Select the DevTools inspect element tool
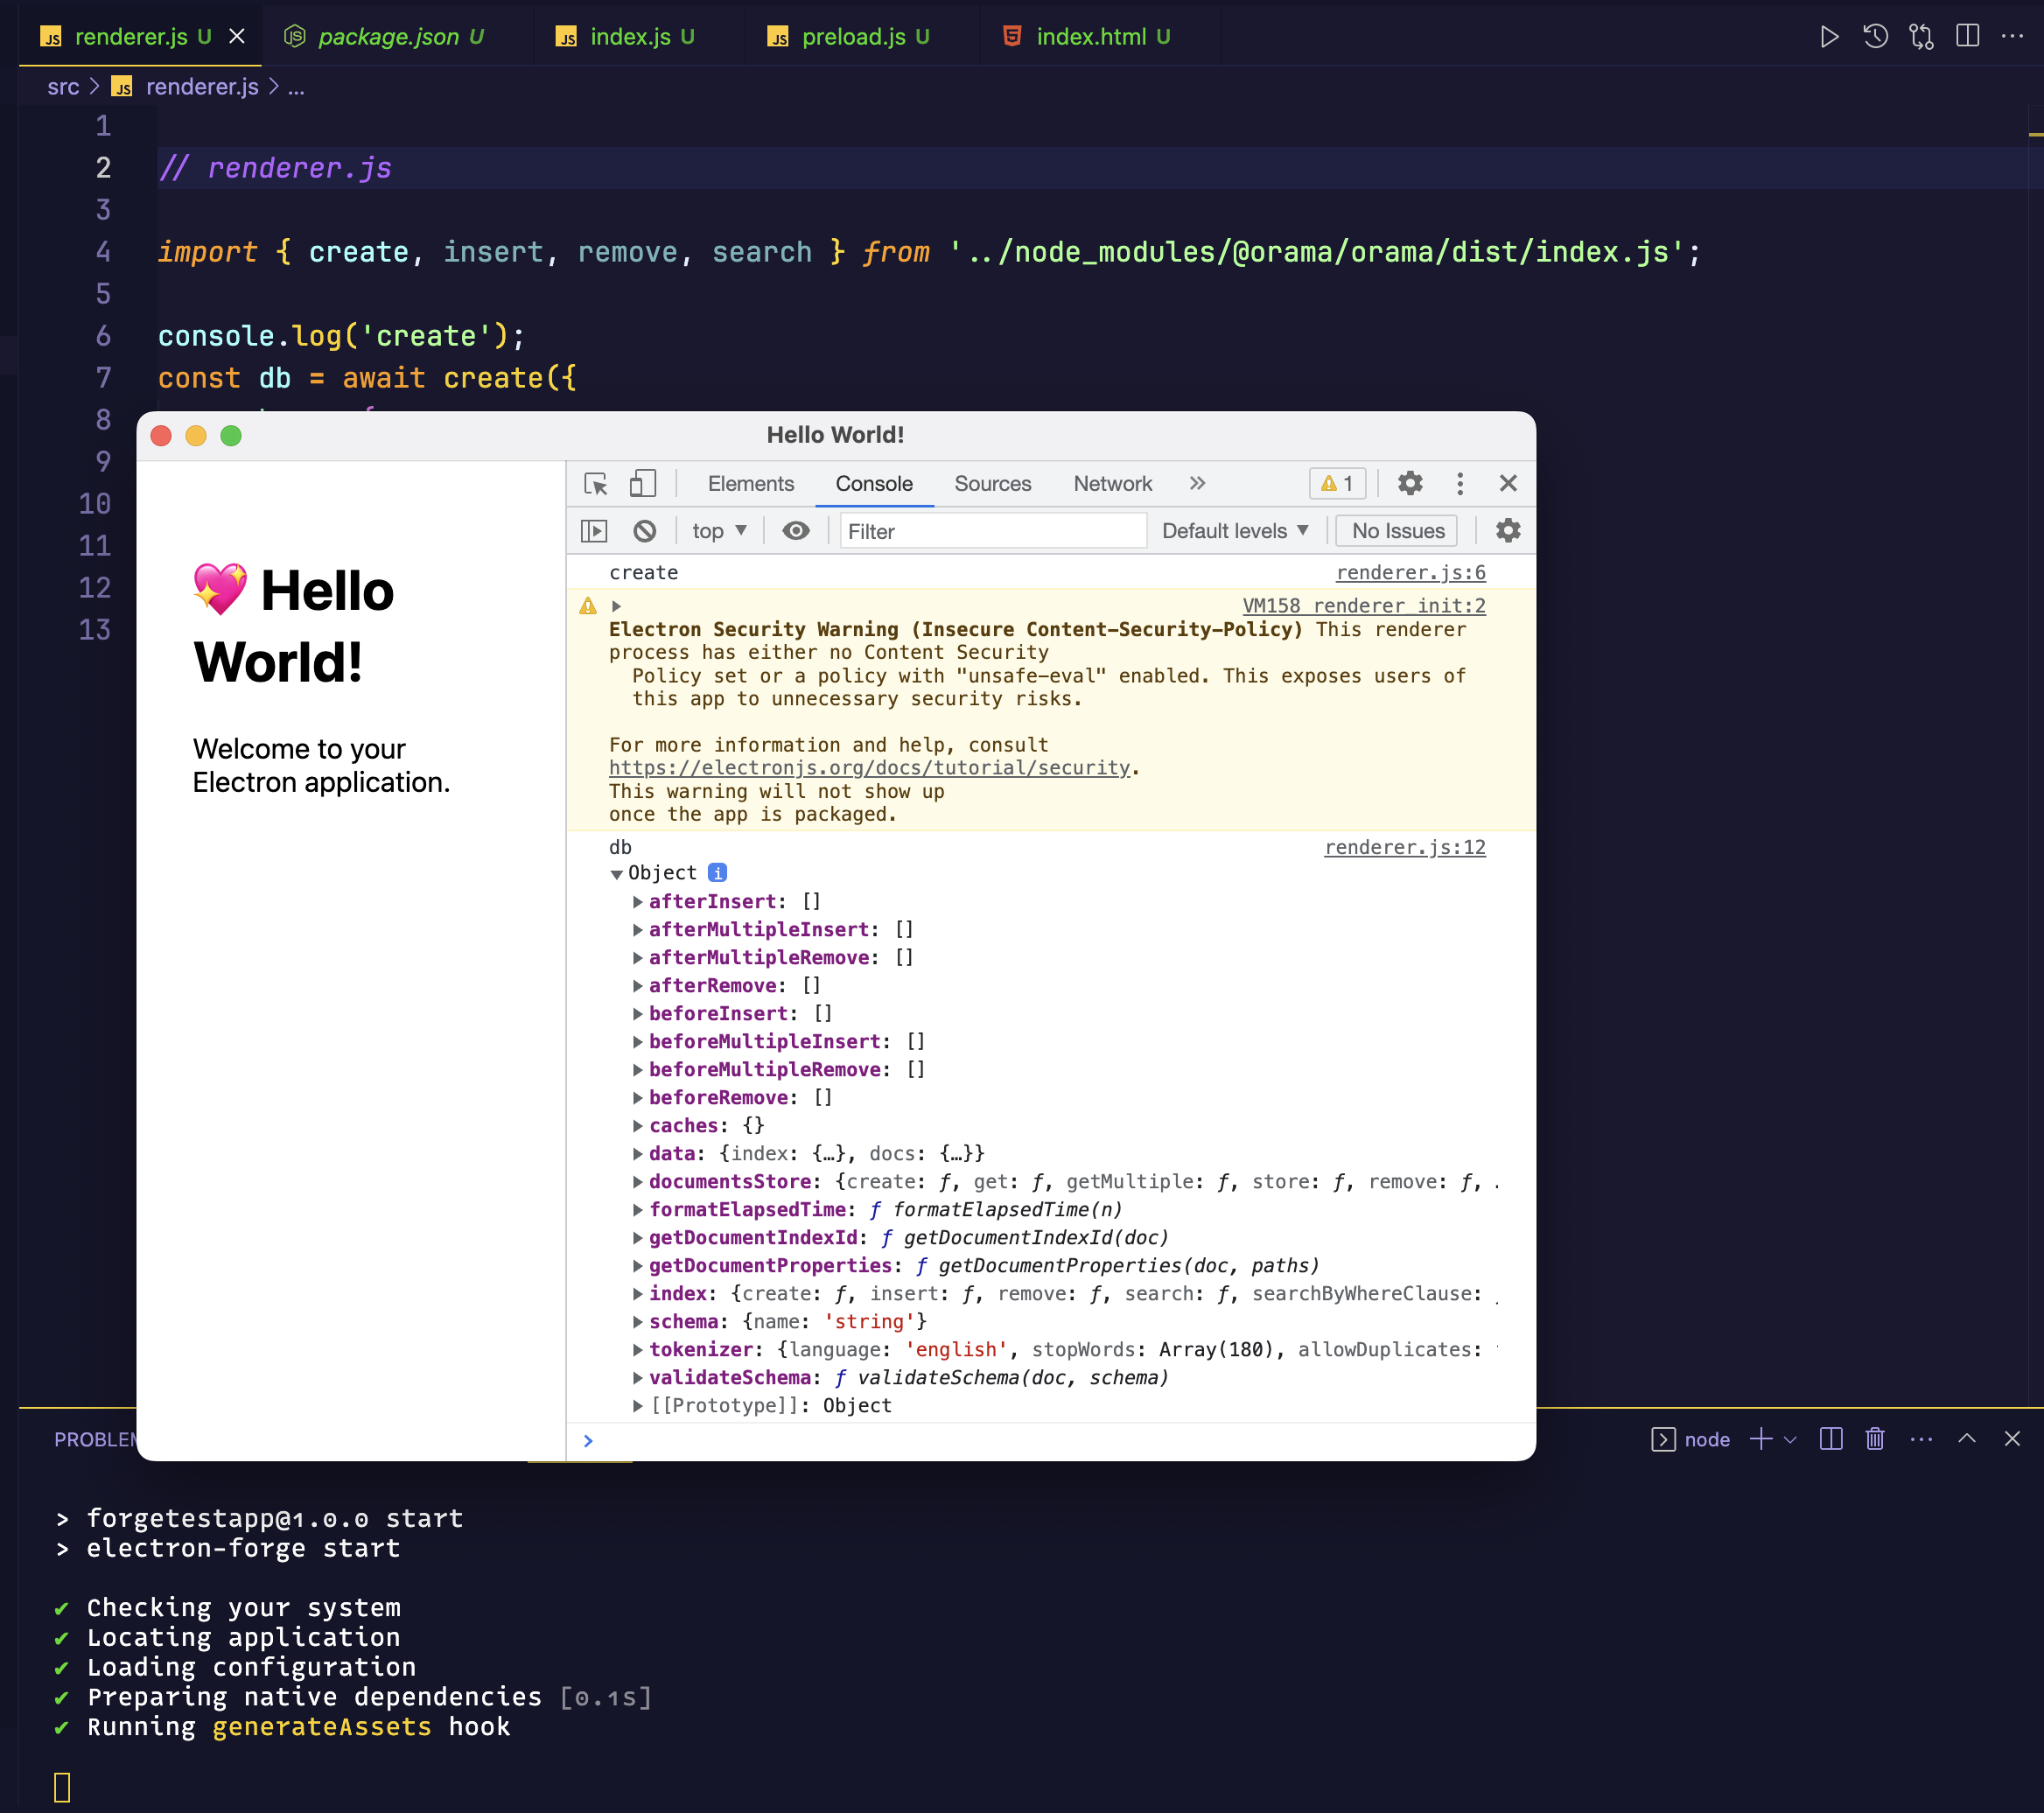Screen dimensions: 2044x1813 point(596,483)
